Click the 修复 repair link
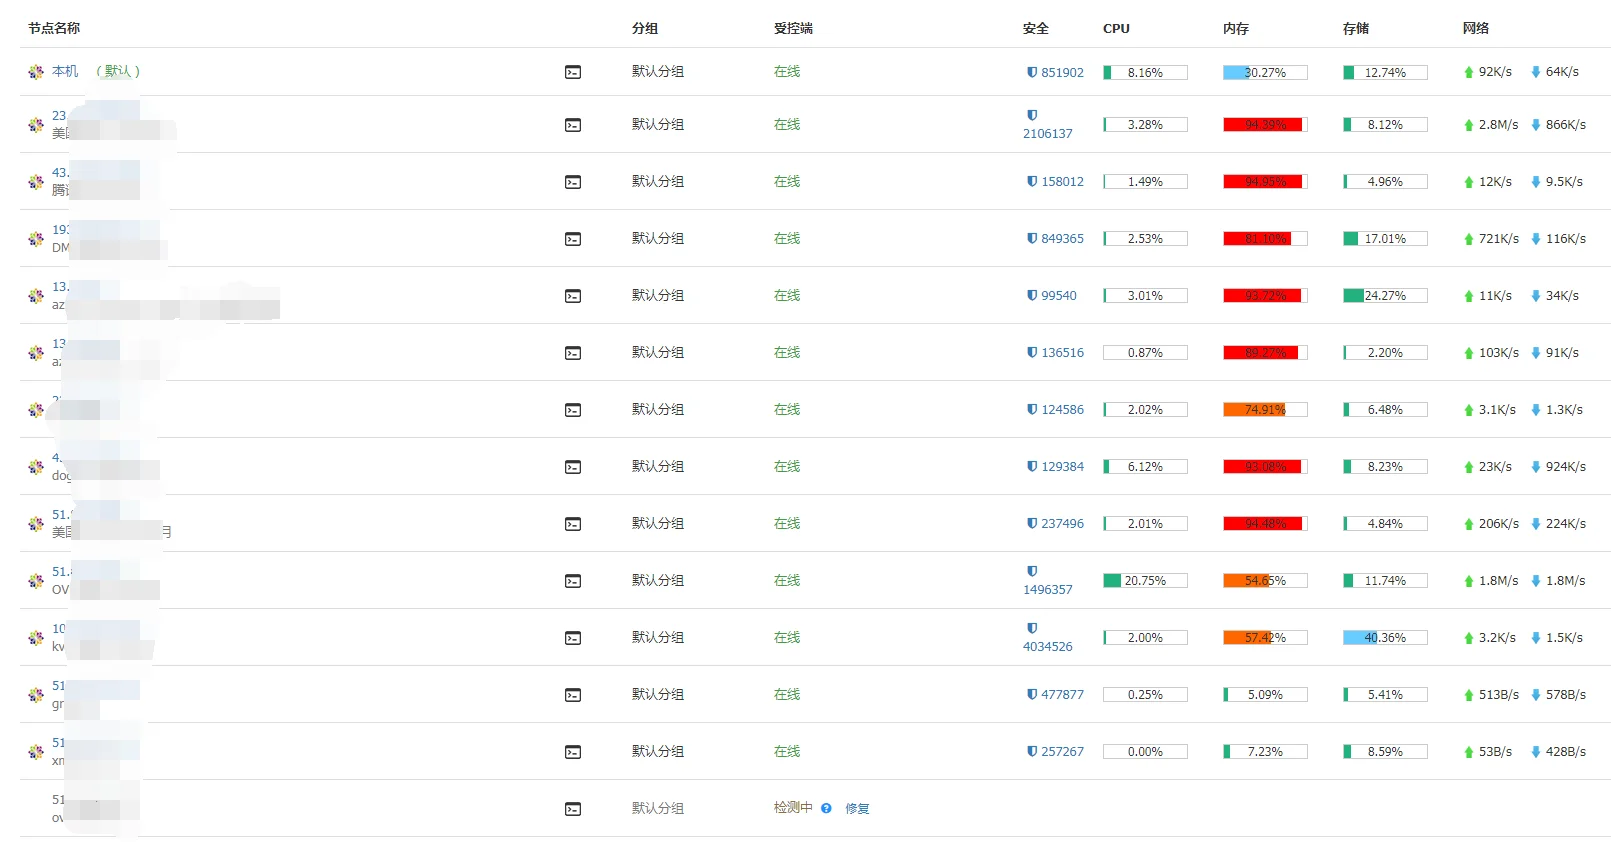 (x=857, y=808)
